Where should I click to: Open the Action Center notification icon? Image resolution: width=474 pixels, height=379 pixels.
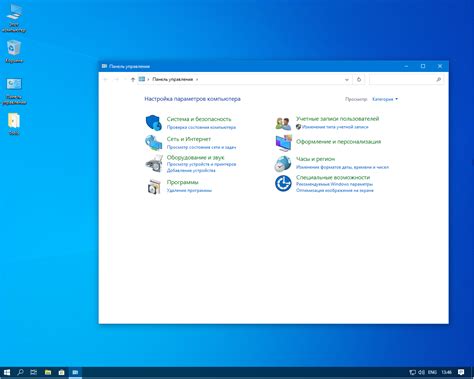[x=461, y=372]
